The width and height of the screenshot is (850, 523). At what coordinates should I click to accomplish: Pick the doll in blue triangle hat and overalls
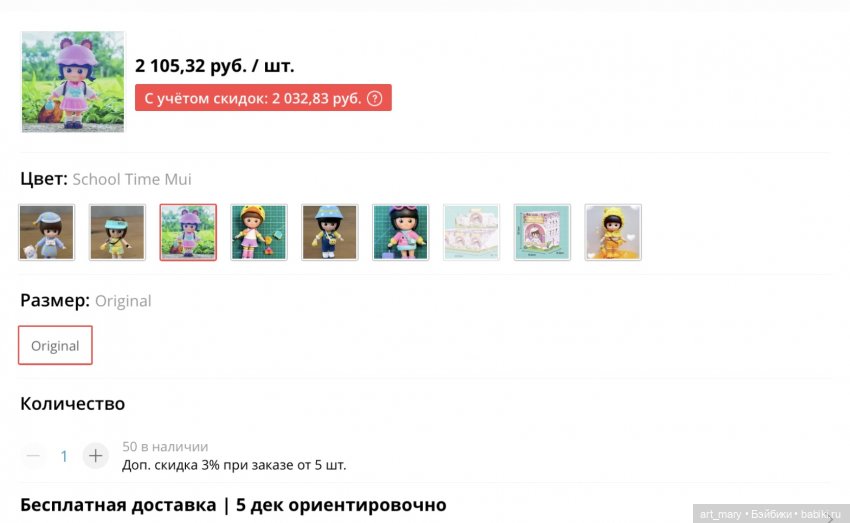click(x=330, y=233)
